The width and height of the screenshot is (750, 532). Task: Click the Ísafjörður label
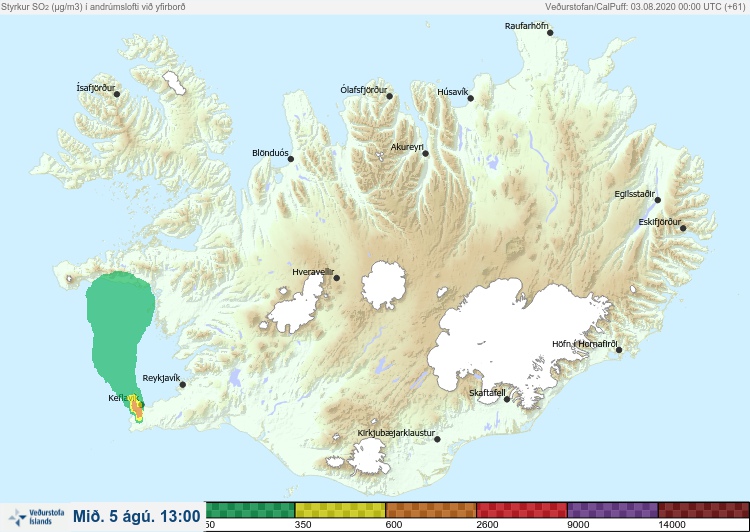96,88
